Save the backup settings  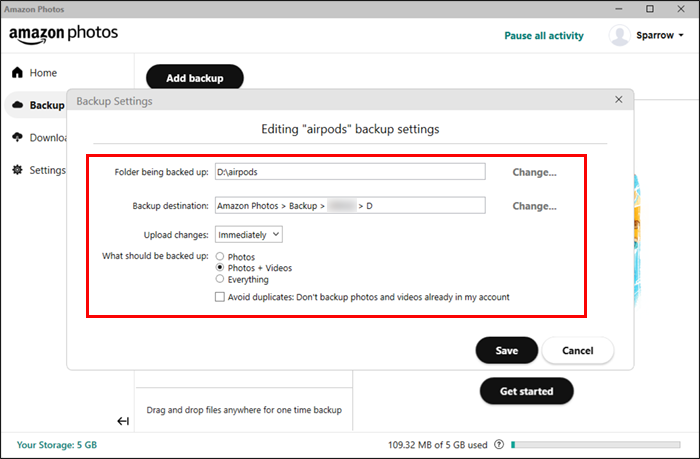[506, 351]
